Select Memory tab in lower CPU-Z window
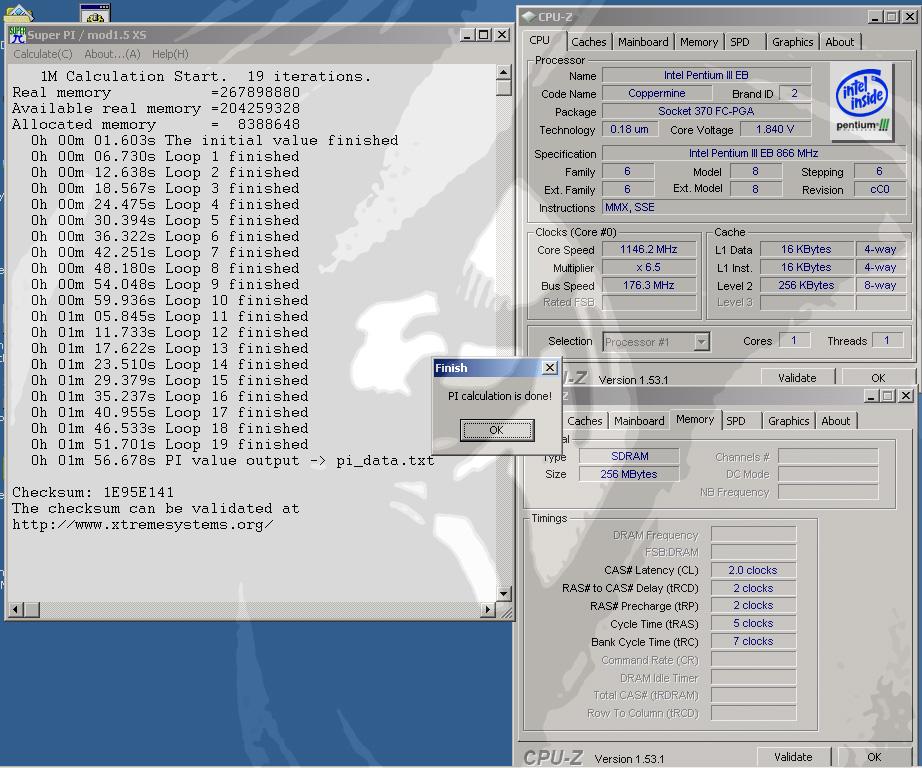922x768 pixels. point(695,419)
